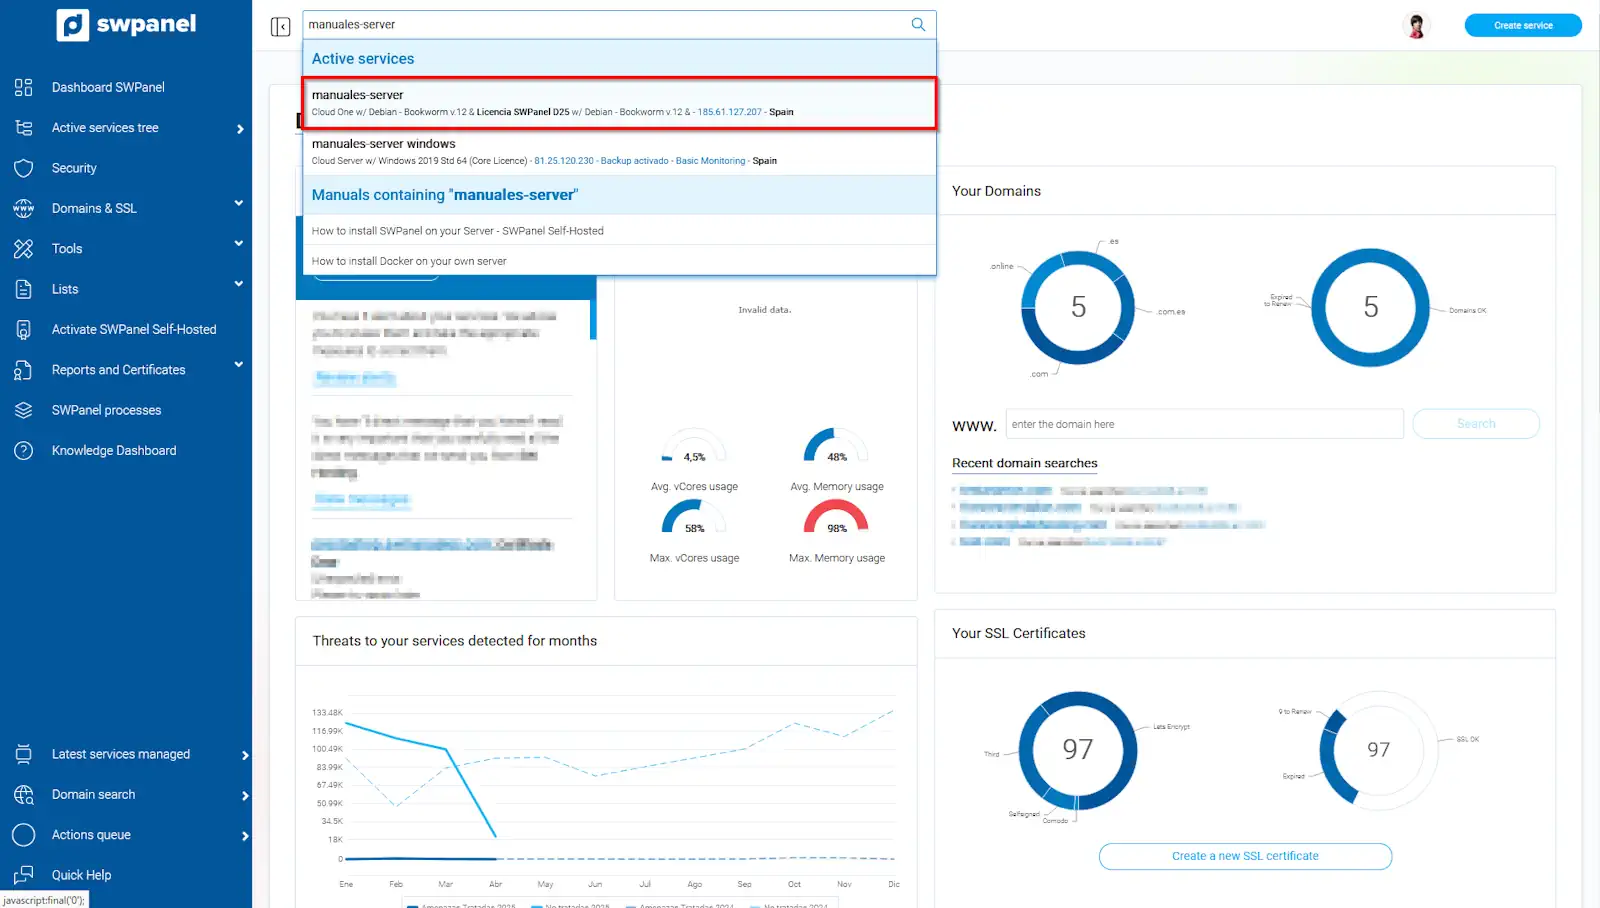Click the Invalid data. message

765,310
